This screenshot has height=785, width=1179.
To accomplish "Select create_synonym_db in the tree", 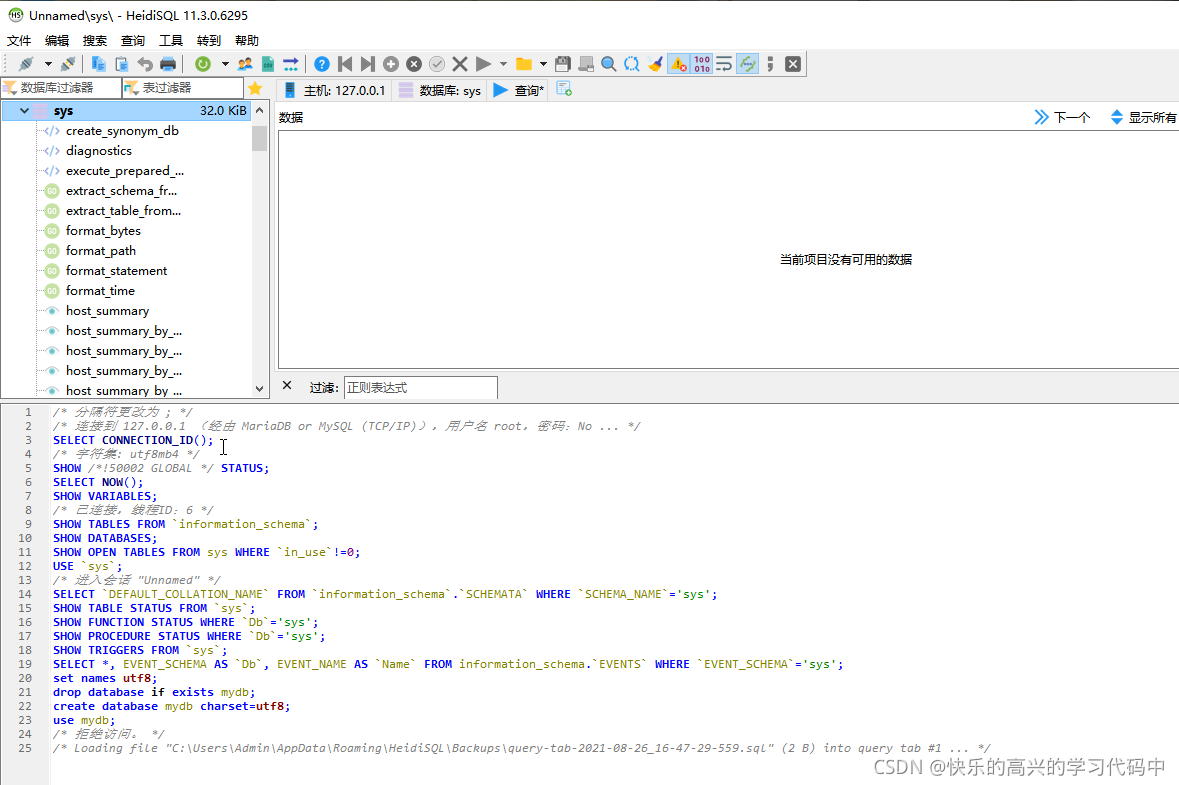I will 123,131.
